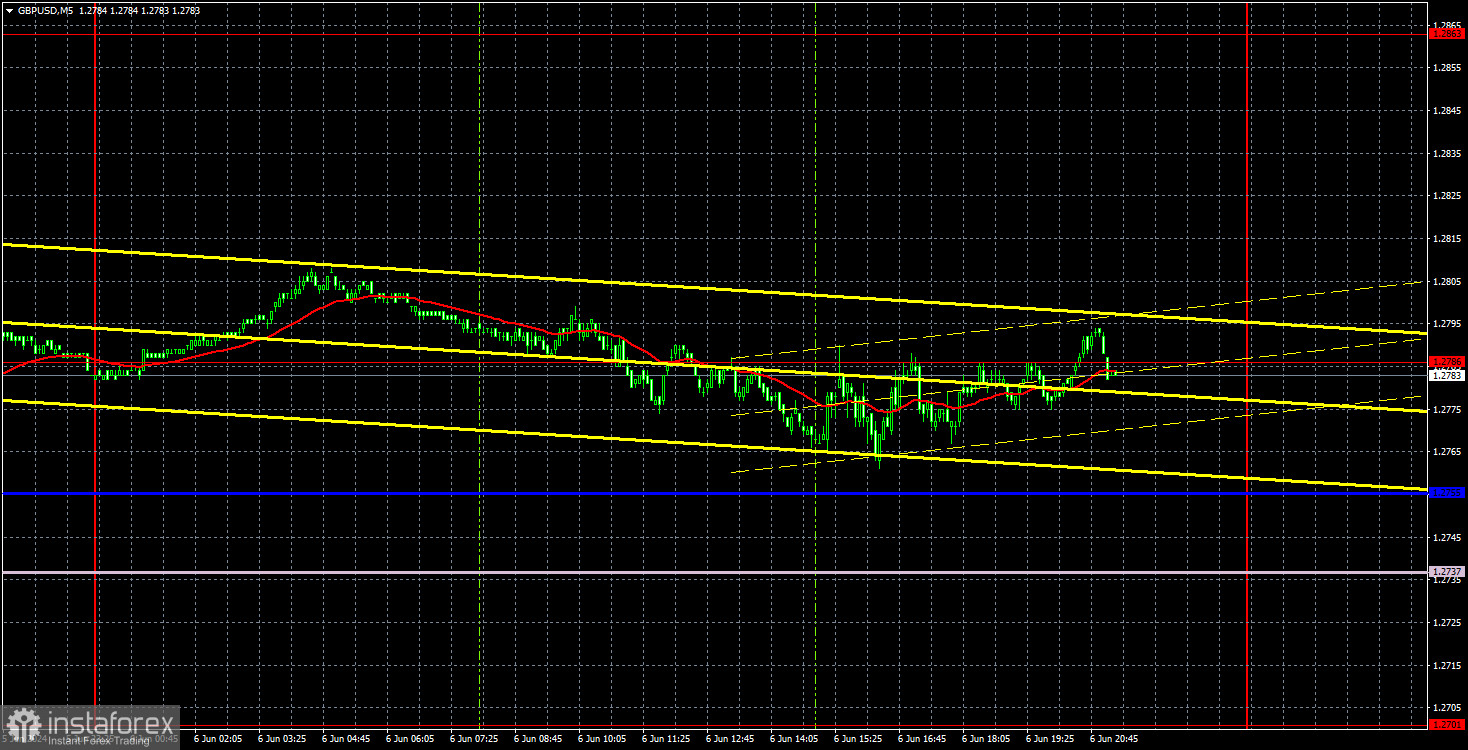Select the 6 Jun 16:45 time label

click(x=922, y=740)
